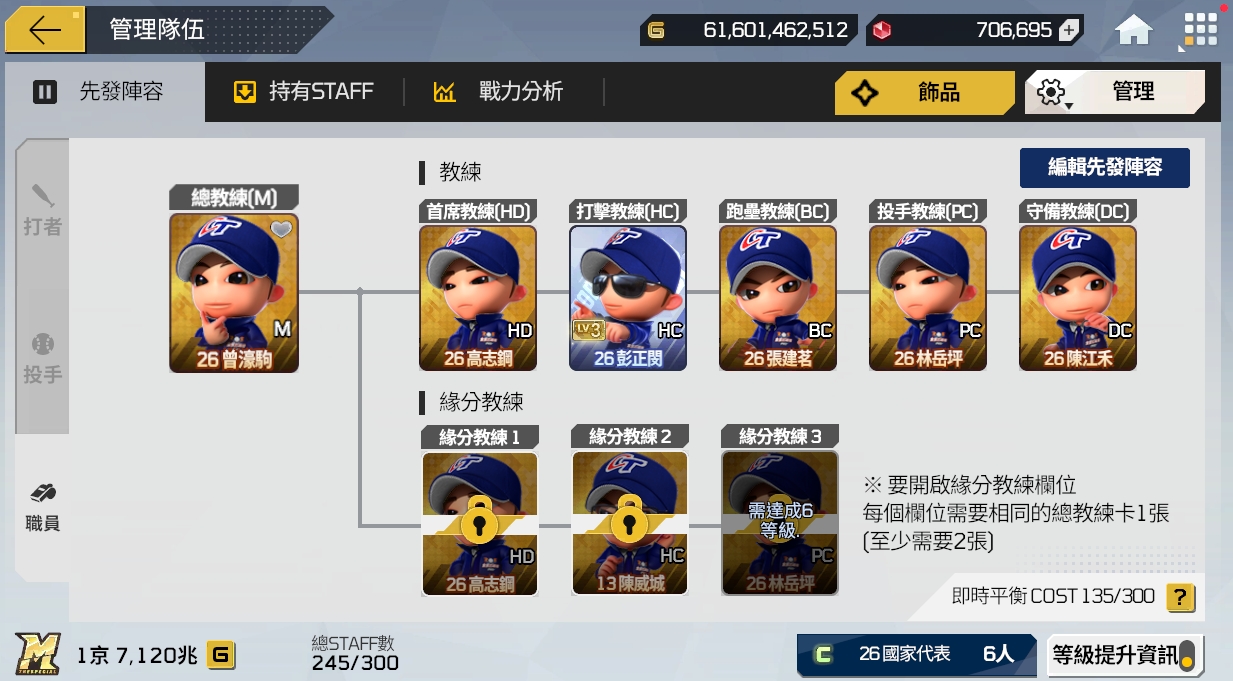1233x681 pixels.
Task: Tap the lock on 緣分教練 2 slot
Action: (629, 520)
